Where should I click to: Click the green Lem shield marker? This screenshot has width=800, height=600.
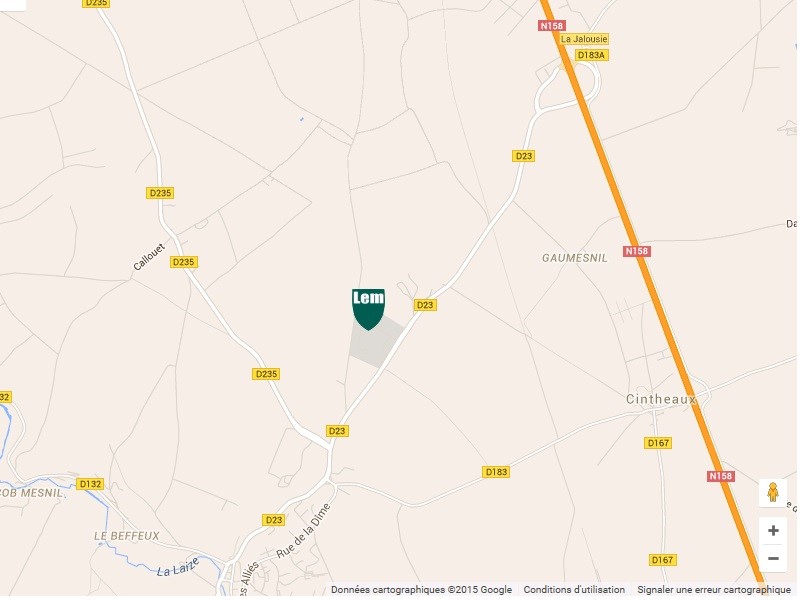(x=369, y=310)
